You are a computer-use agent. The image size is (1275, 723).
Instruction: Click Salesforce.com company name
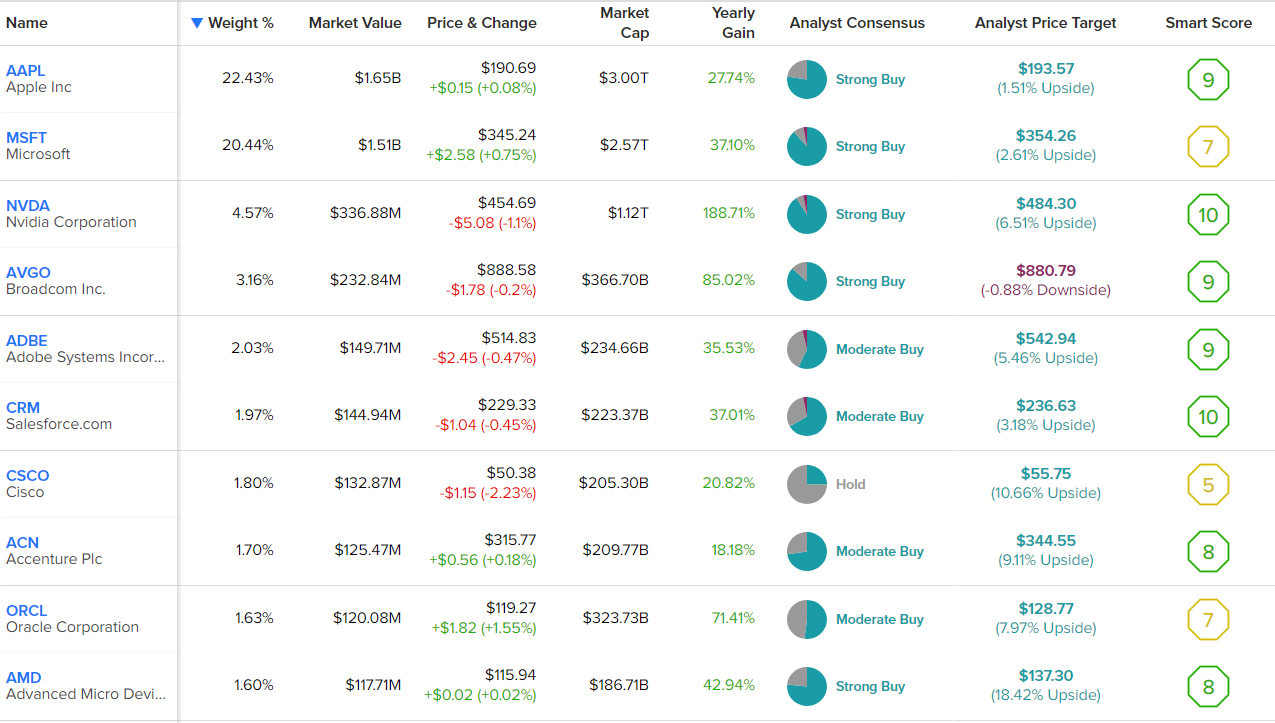pos(59,424)
